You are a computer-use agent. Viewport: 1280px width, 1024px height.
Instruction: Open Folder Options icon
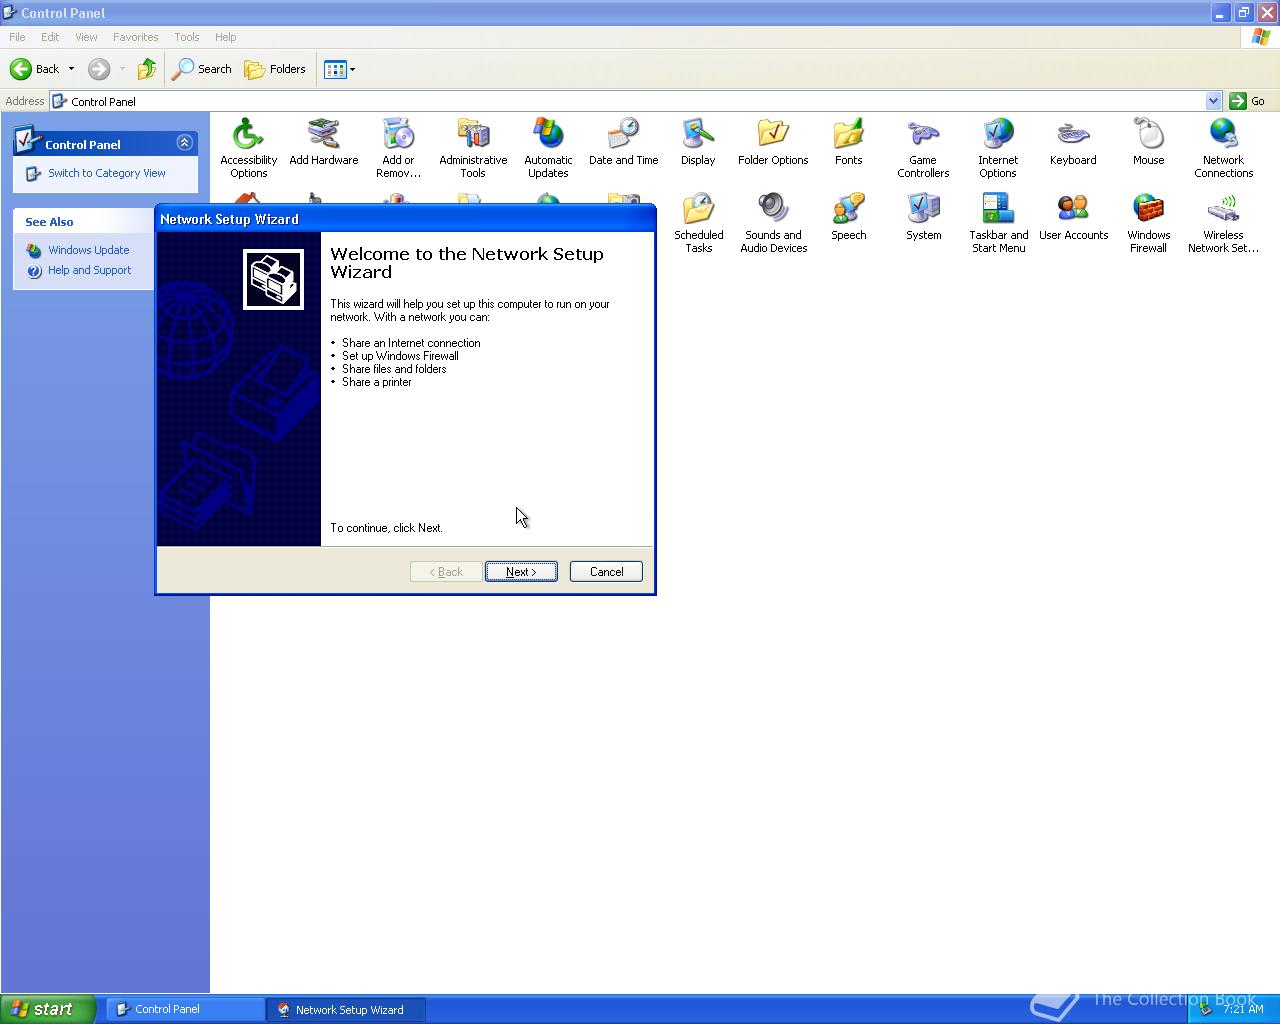click(x=773, y=142)
